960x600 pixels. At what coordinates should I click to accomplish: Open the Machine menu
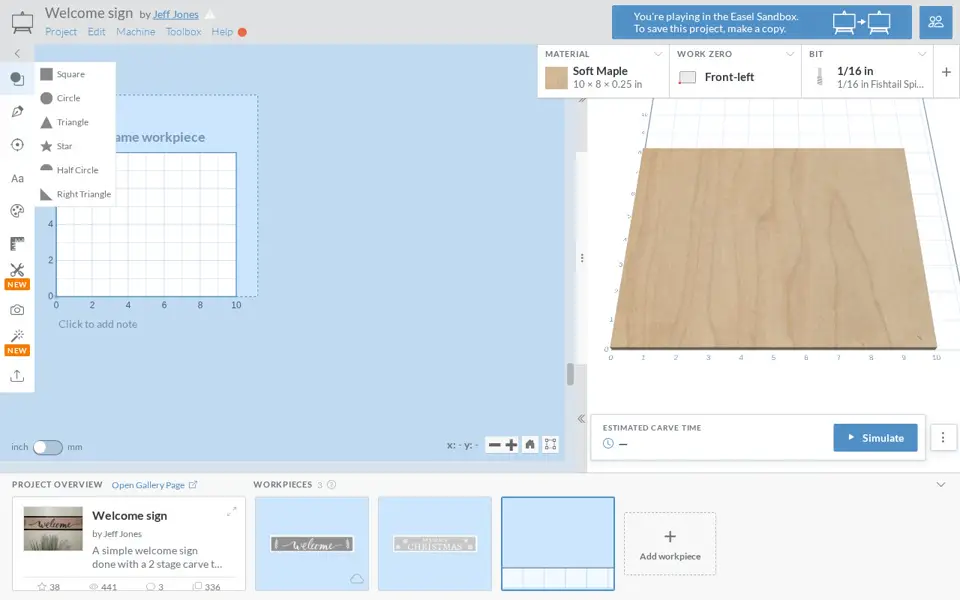pyautogui.click(x=135, y=32)
